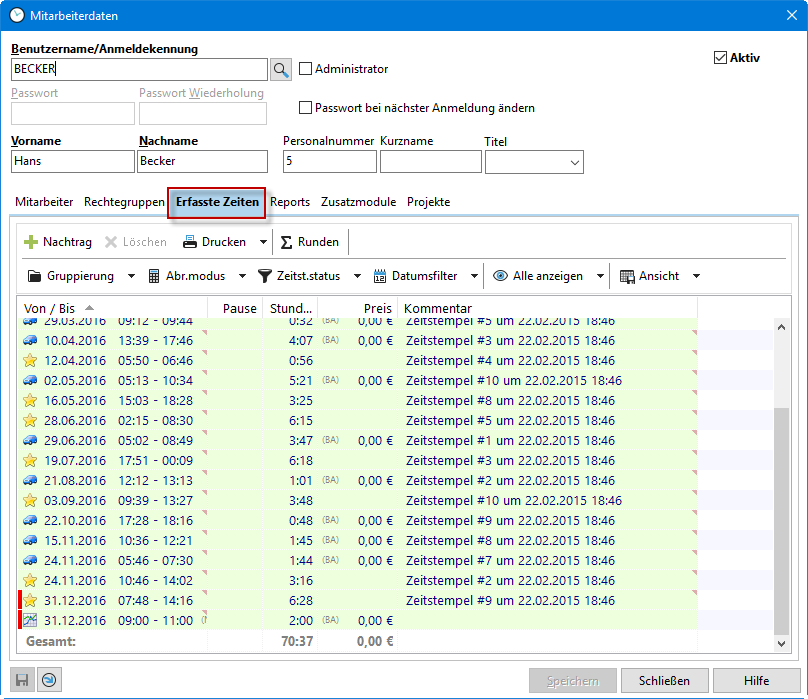The image size is (808, 699).
Task: Click the Drucken printer icon
Action: pos(190,242)
